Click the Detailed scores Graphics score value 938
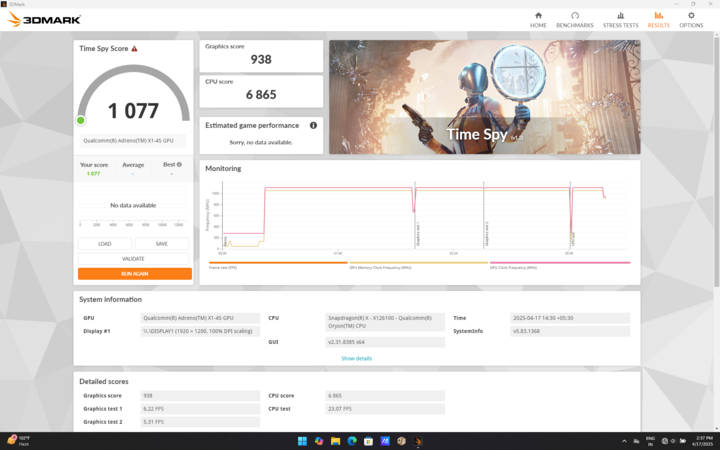720x450 pixels. pyautogui.click(x=200, y=395)
